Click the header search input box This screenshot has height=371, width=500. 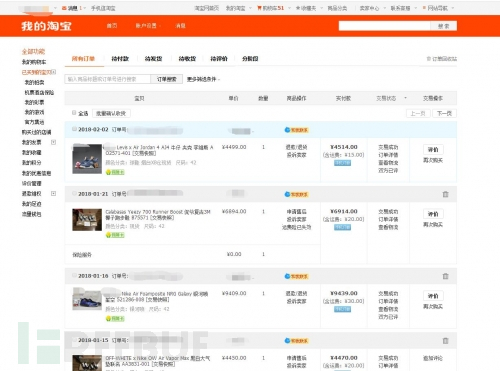click(385, 26)
